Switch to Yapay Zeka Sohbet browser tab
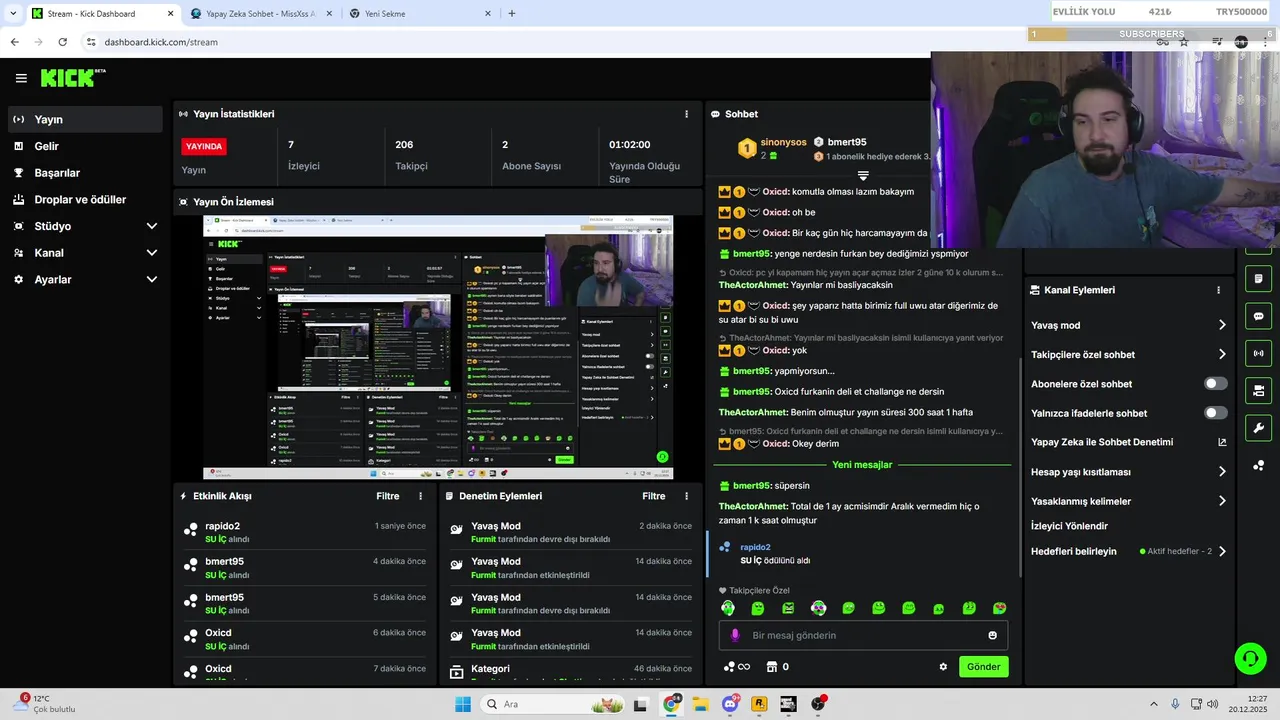The image size is (1280, 720). tap(258, 14)
